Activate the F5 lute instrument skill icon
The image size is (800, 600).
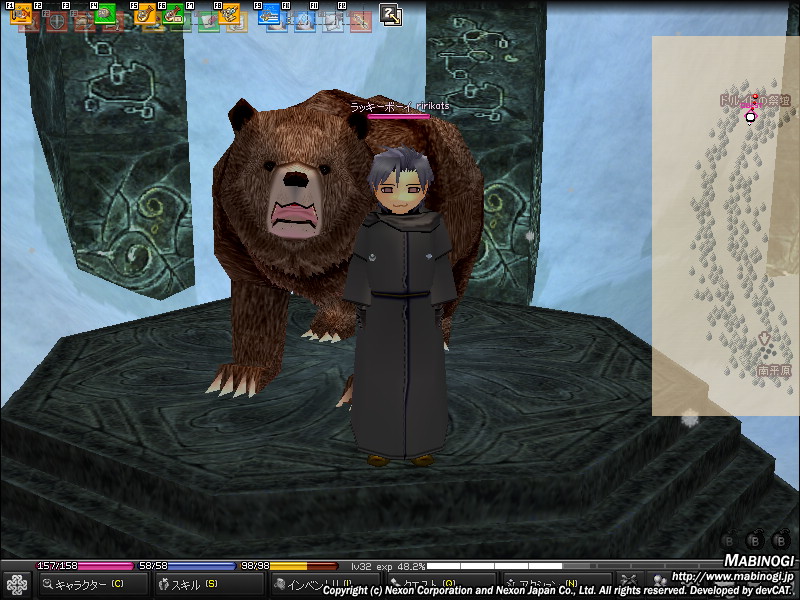145,14
